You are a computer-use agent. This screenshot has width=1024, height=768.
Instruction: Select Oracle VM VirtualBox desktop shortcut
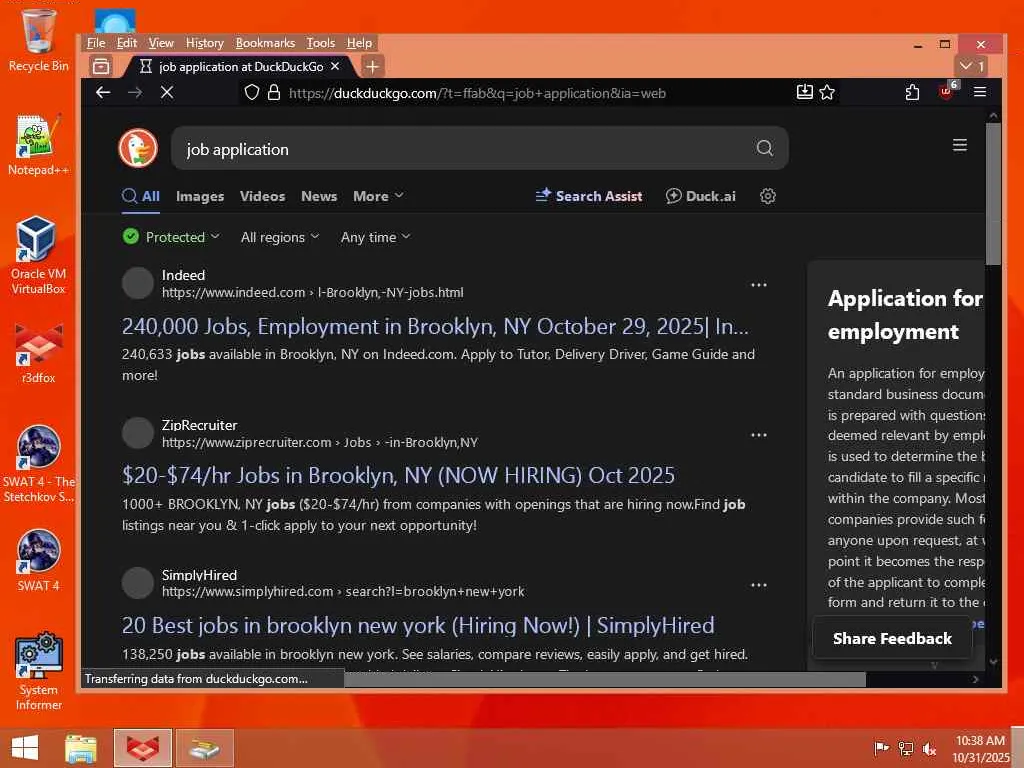click(x=38, y=256)
